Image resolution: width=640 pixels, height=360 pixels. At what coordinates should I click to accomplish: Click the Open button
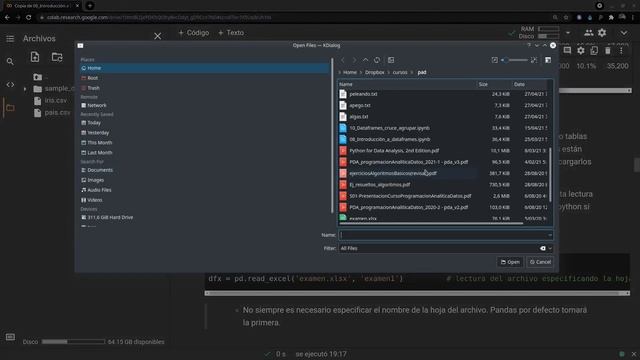coord(510,262)
